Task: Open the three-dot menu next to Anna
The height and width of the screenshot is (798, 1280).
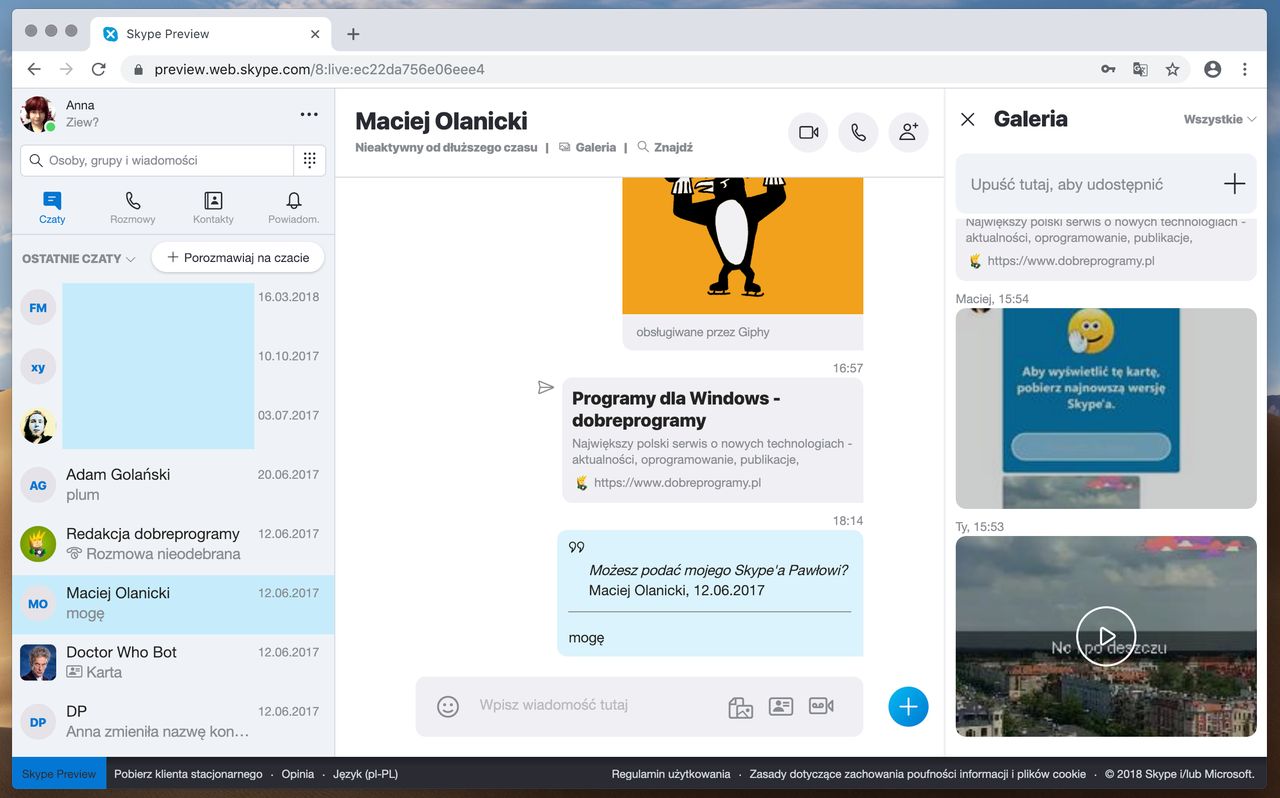Action: (308, 116)
